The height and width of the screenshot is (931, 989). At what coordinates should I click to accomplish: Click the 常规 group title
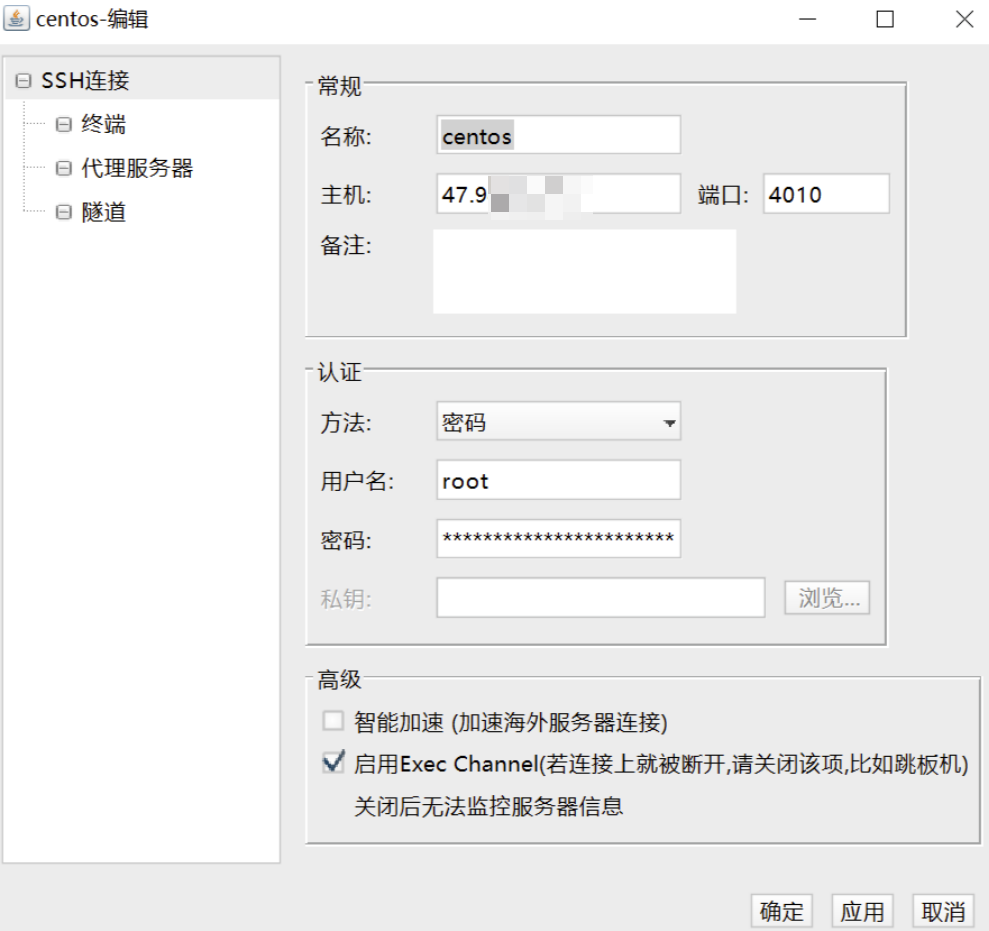tap(339, 86)
